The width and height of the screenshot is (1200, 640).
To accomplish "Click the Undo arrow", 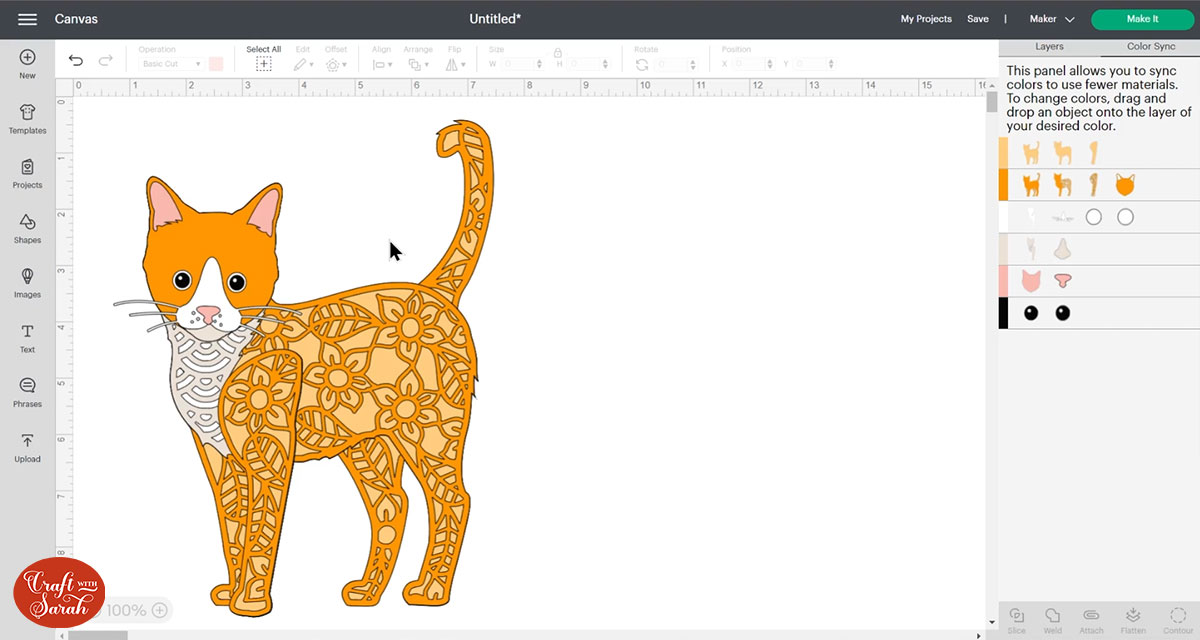I will click(76, 61).
